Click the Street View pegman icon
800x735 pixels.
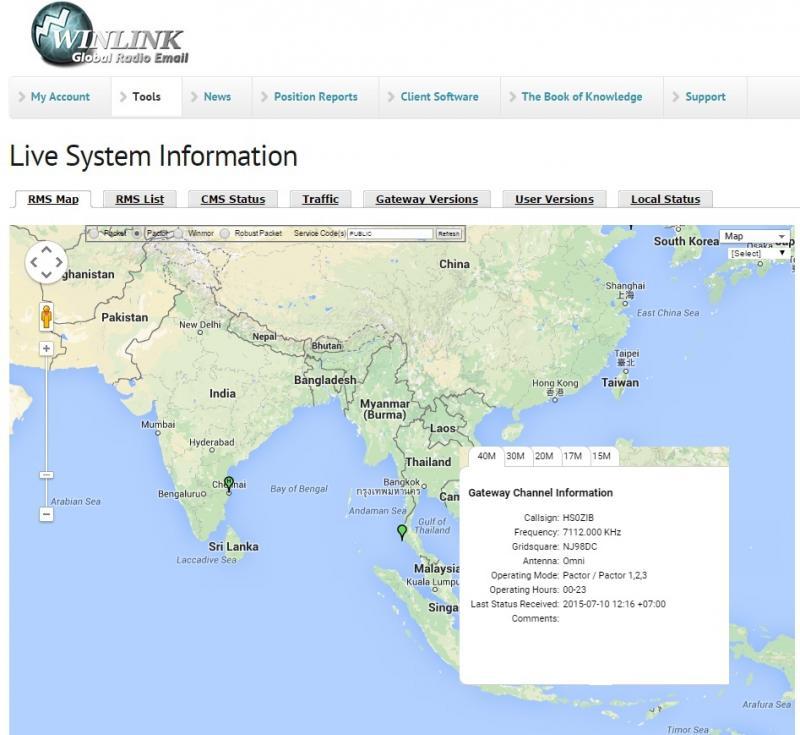tap(46, 317)
